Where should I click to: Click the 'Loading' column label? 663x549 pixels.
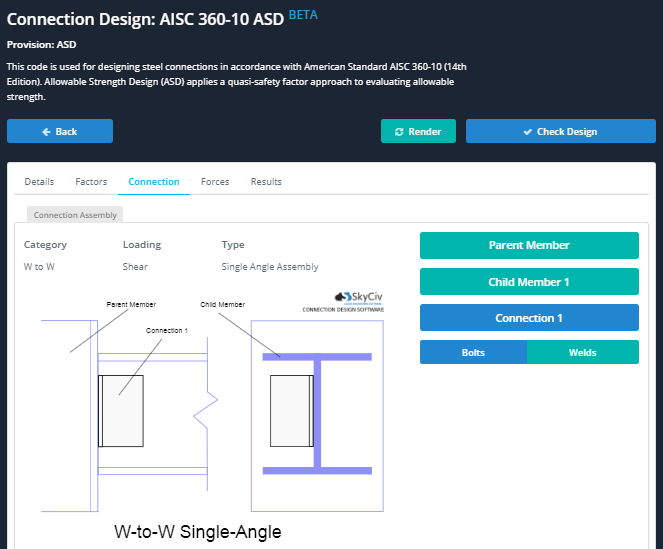coord(142,245)
